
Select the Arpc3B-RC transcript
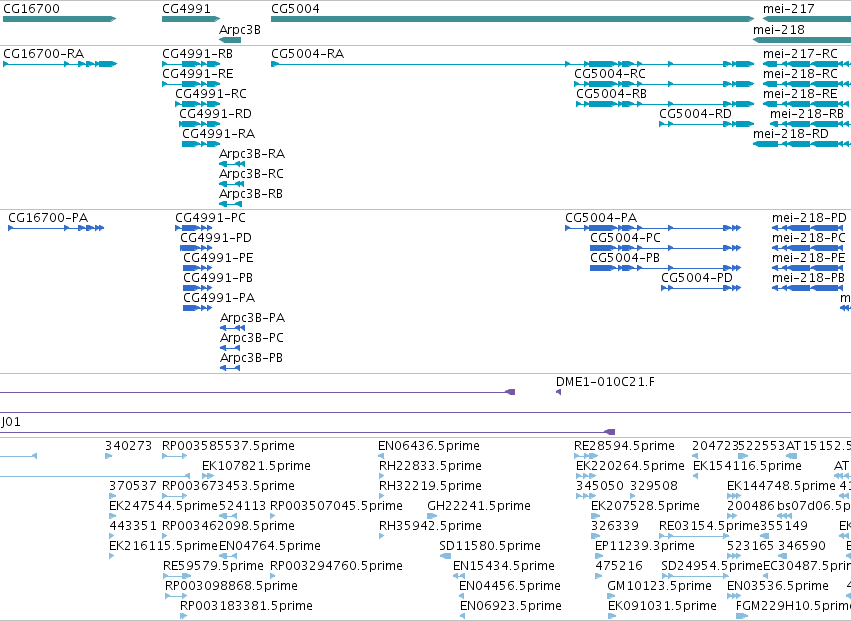click(x=232, y=184)
